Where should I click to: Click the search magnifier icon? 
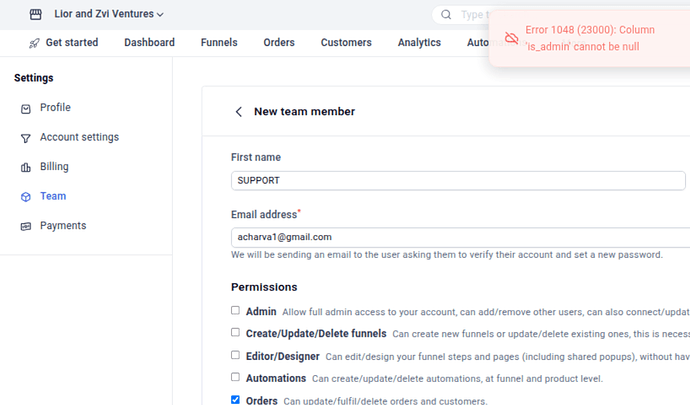click(445, 15)
